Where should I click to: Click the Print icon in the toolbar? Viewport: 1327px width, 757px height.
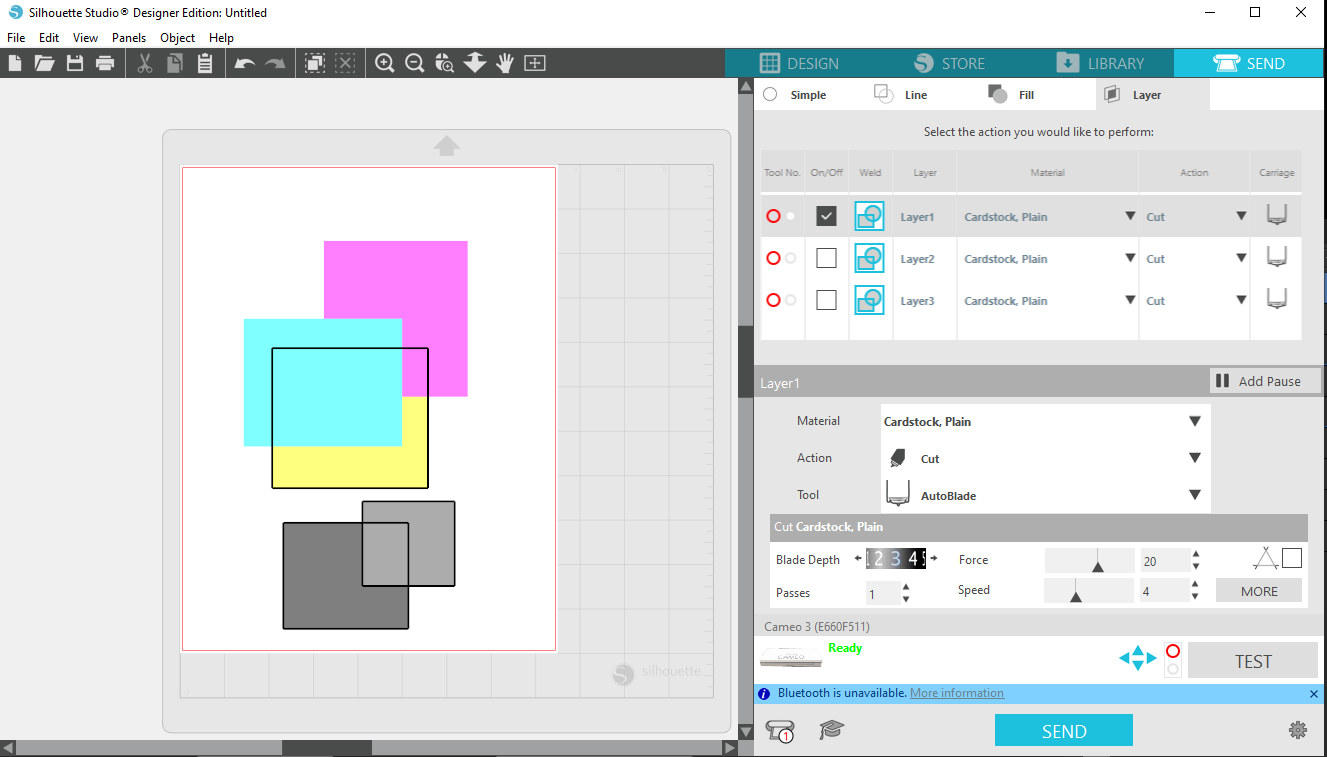105,63
